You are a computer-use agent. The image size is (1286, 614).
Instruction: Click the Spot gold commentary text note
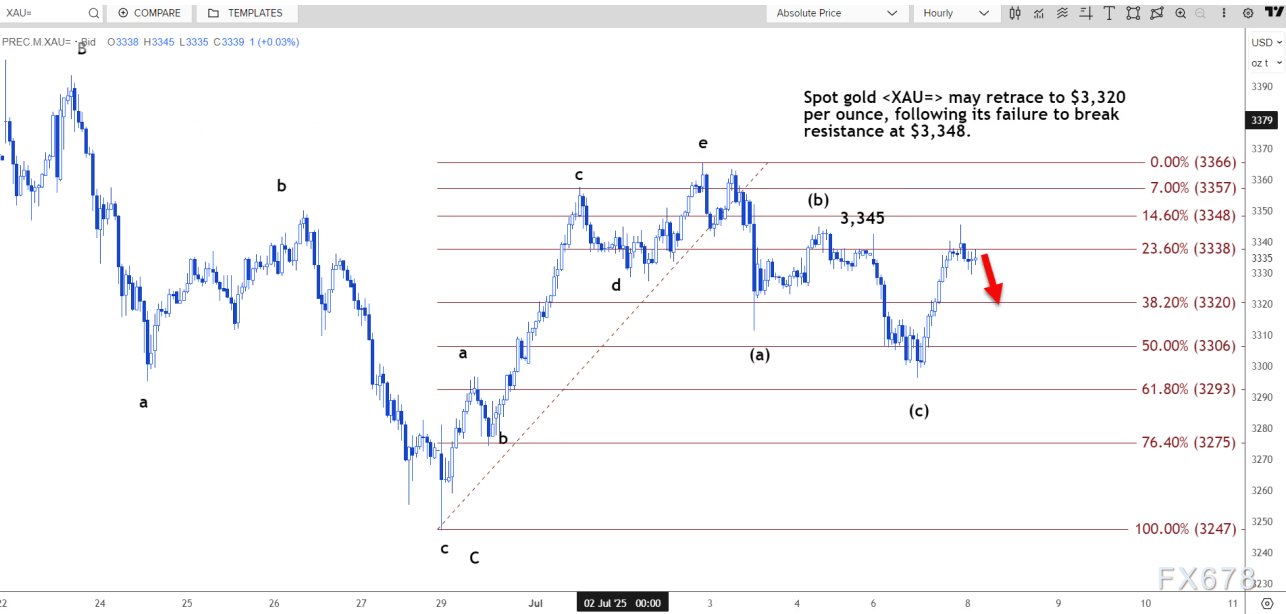[x=965, y=114]
